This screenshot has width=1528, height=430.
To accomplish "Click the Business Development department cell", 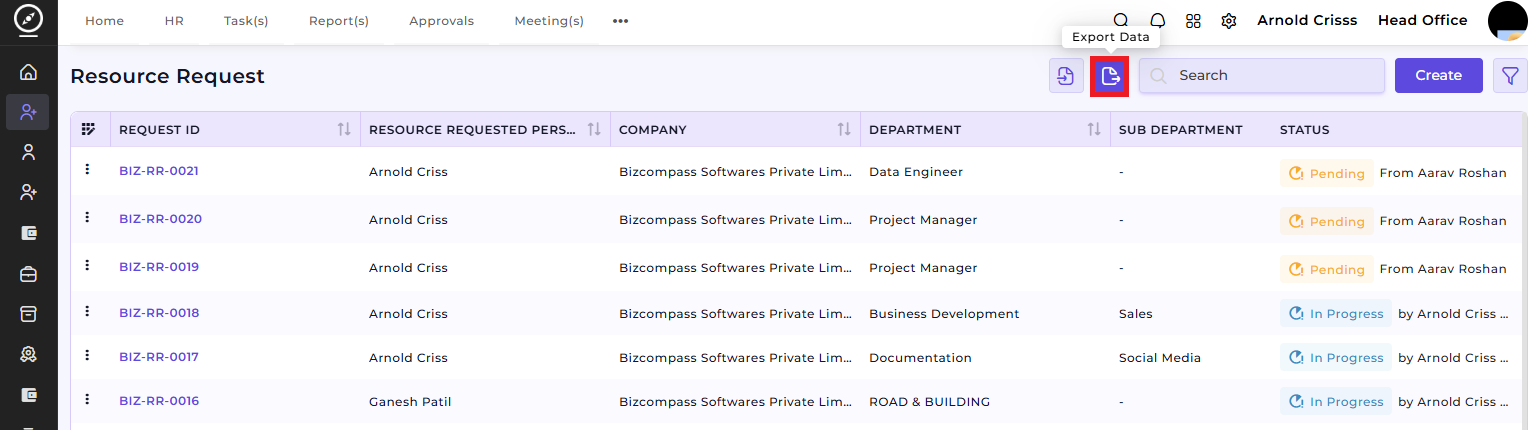I will pyautogui.click(x=944, y=314).
